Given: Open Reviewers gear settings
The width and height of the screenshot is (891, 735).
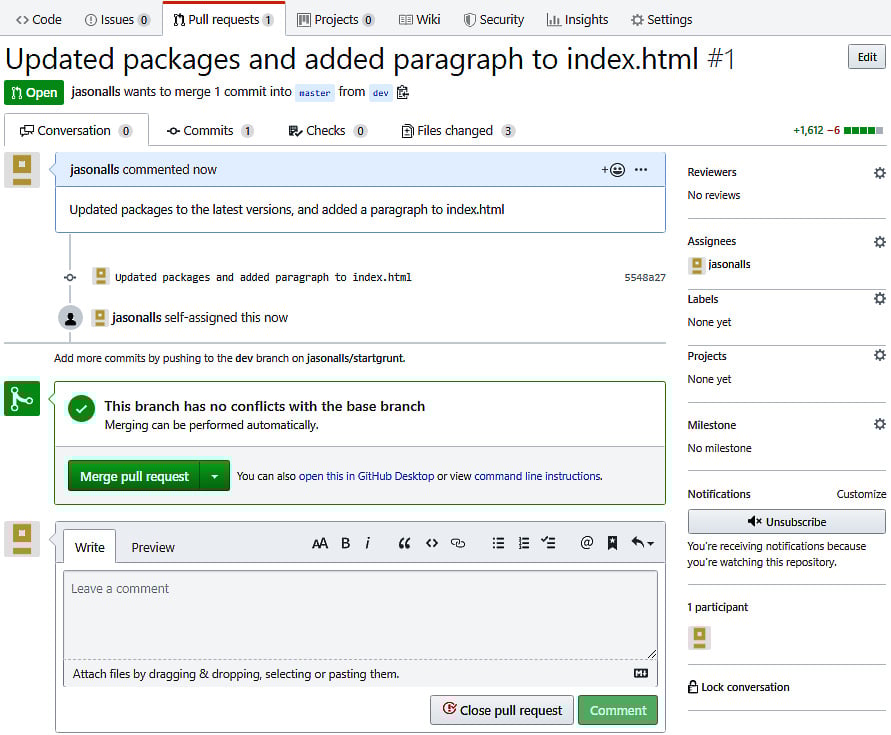Looking at the screenshot, I should click(x=880, y=173).
